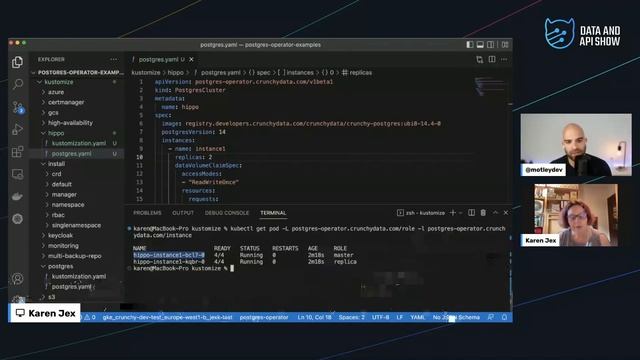640x360 pixels.
Task: Split the terminal panel
Action: click(x=471, y=213)
